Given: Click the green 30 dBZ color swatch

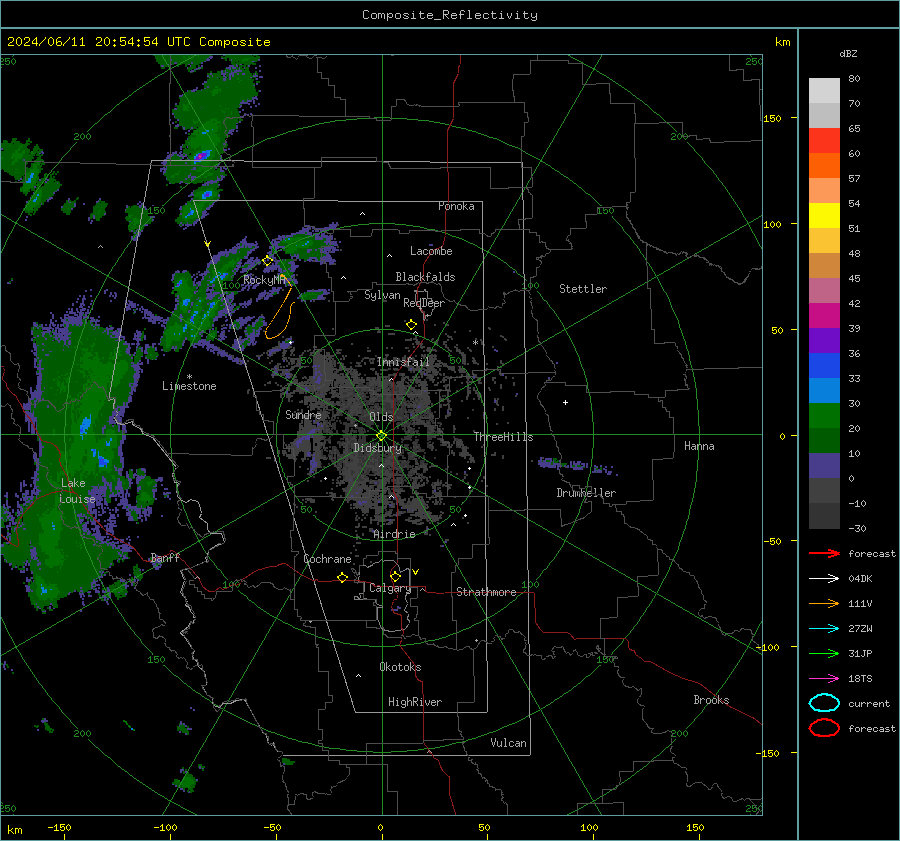Looking at the screenshot, I should tap(824, 415).
